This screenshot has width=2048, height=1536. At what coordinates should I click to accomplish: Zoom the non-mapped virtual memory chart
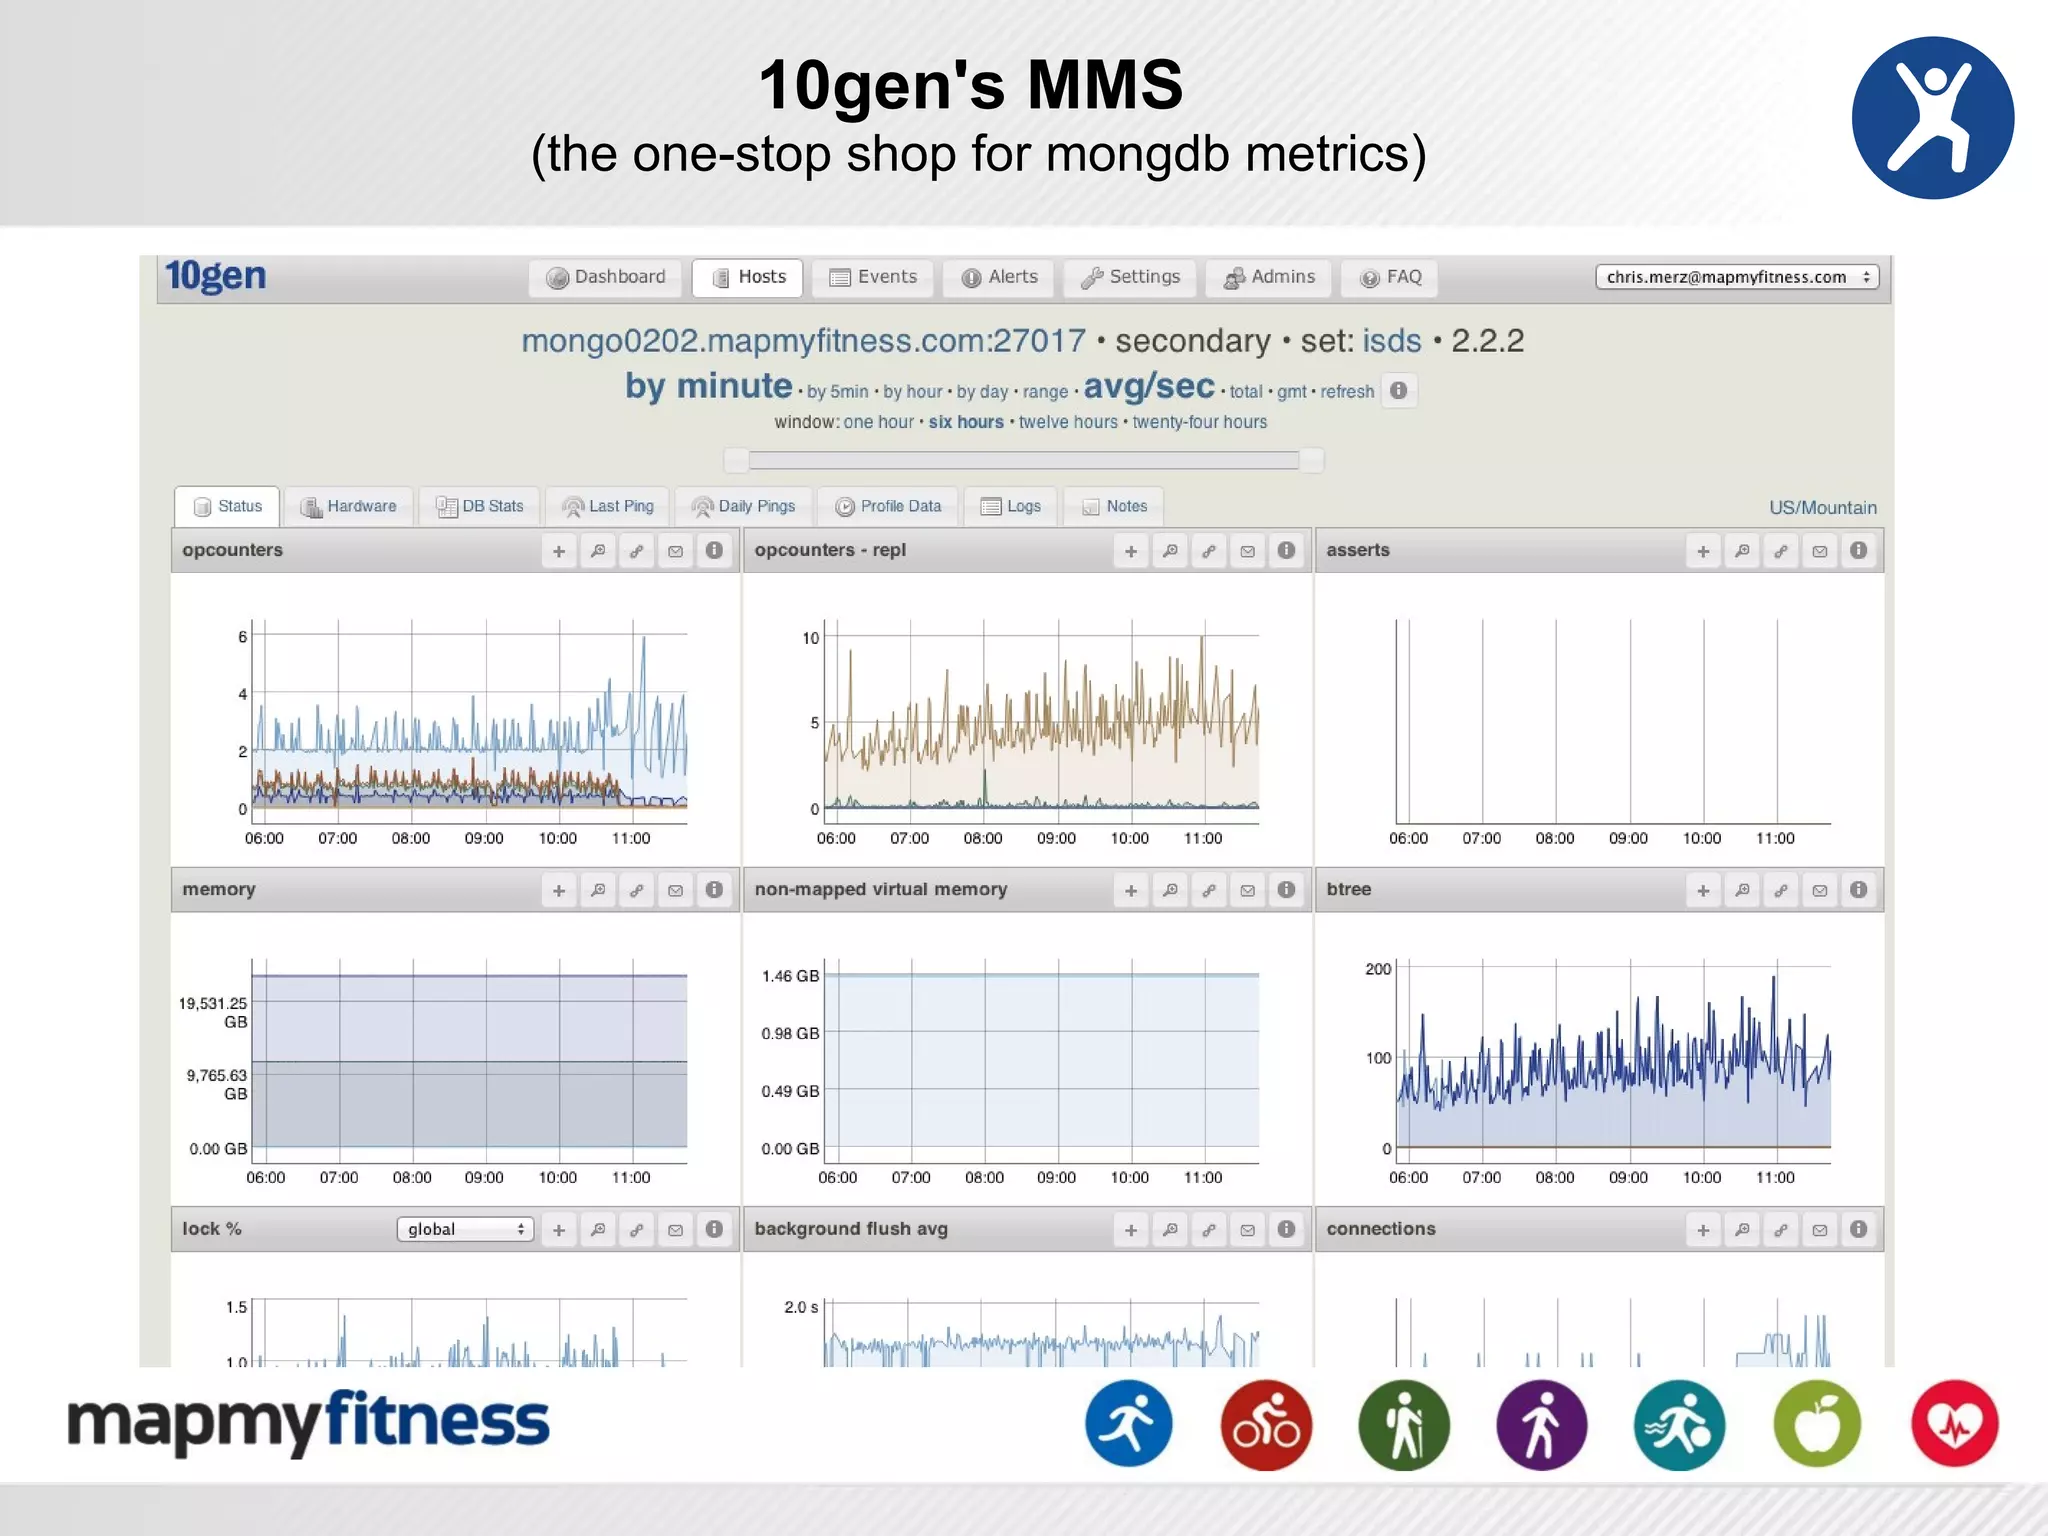click(x=1170, y=890)
